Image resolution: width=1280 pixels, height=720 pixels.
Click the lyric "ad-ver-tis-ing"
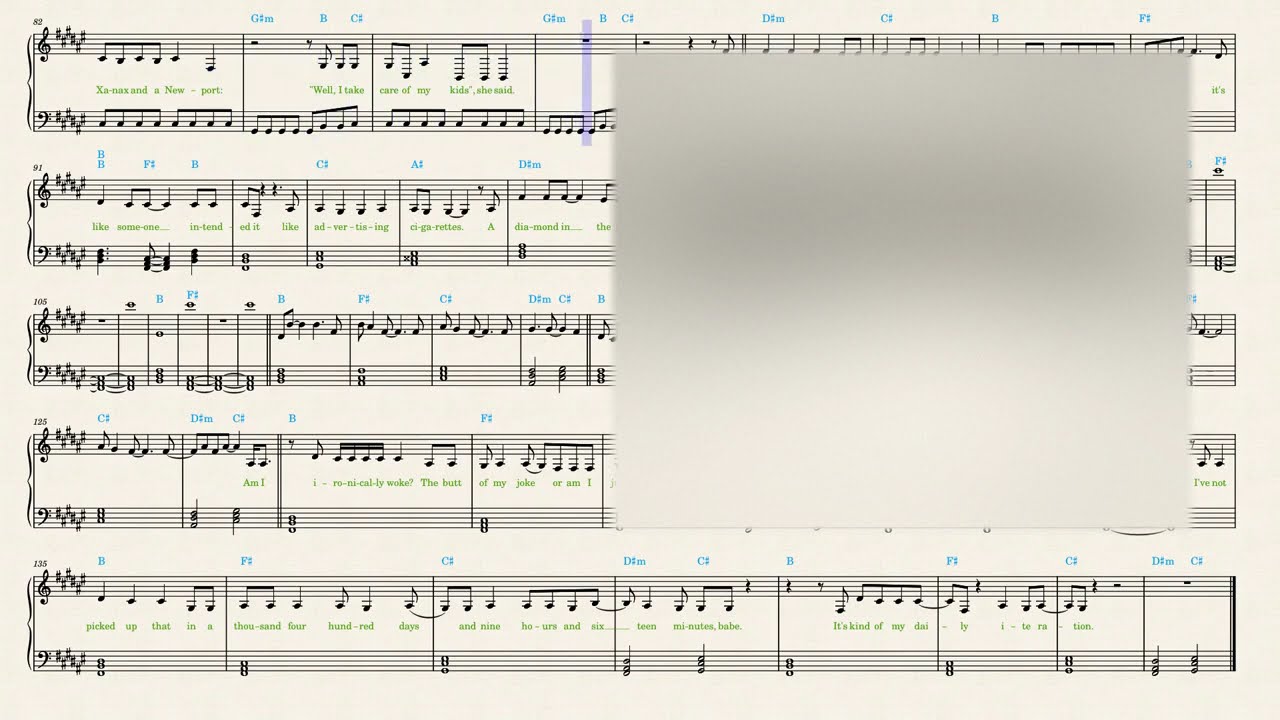[351, 226]
